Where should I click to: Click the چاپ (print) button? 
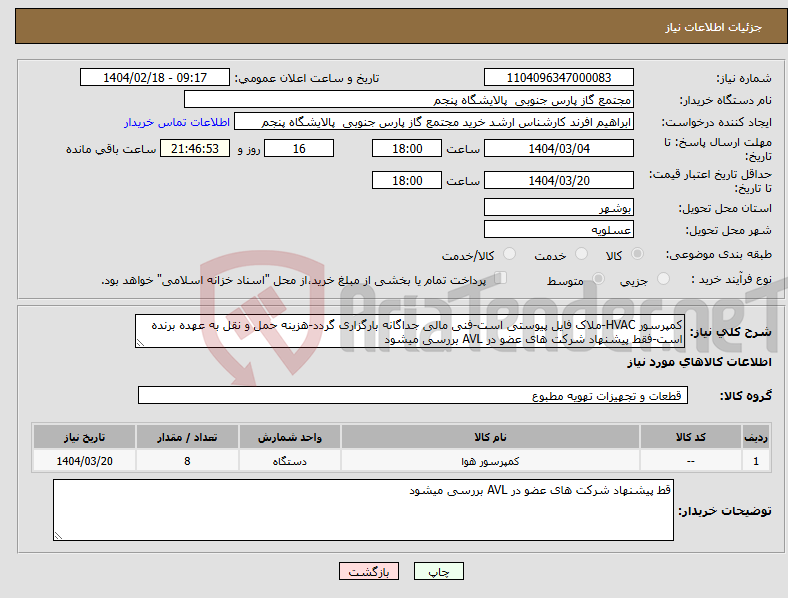(438, 571)
